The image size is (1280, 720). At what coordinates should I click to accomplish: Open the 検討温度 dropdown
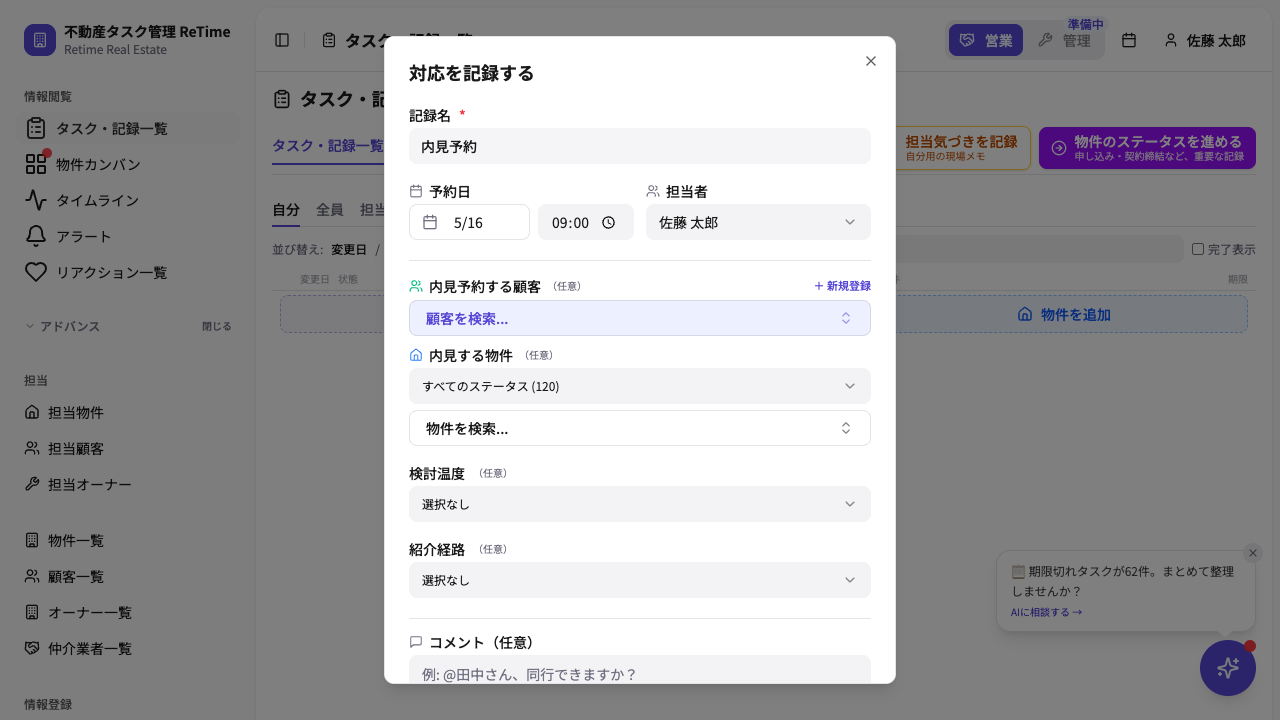tap(640, 504)
